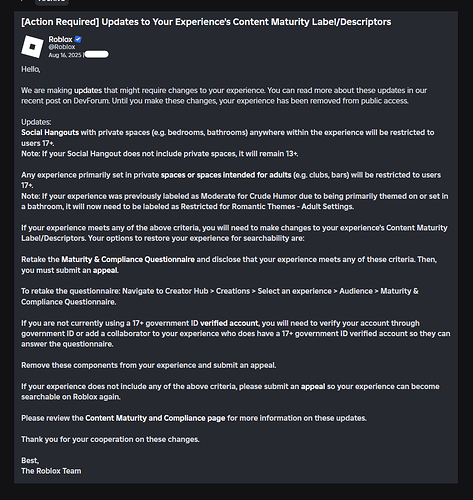The height and width of the screenshot is (500, 473).
Task: Follow the 'Social Hangouts' link
Action: click(x=50, y=133)
